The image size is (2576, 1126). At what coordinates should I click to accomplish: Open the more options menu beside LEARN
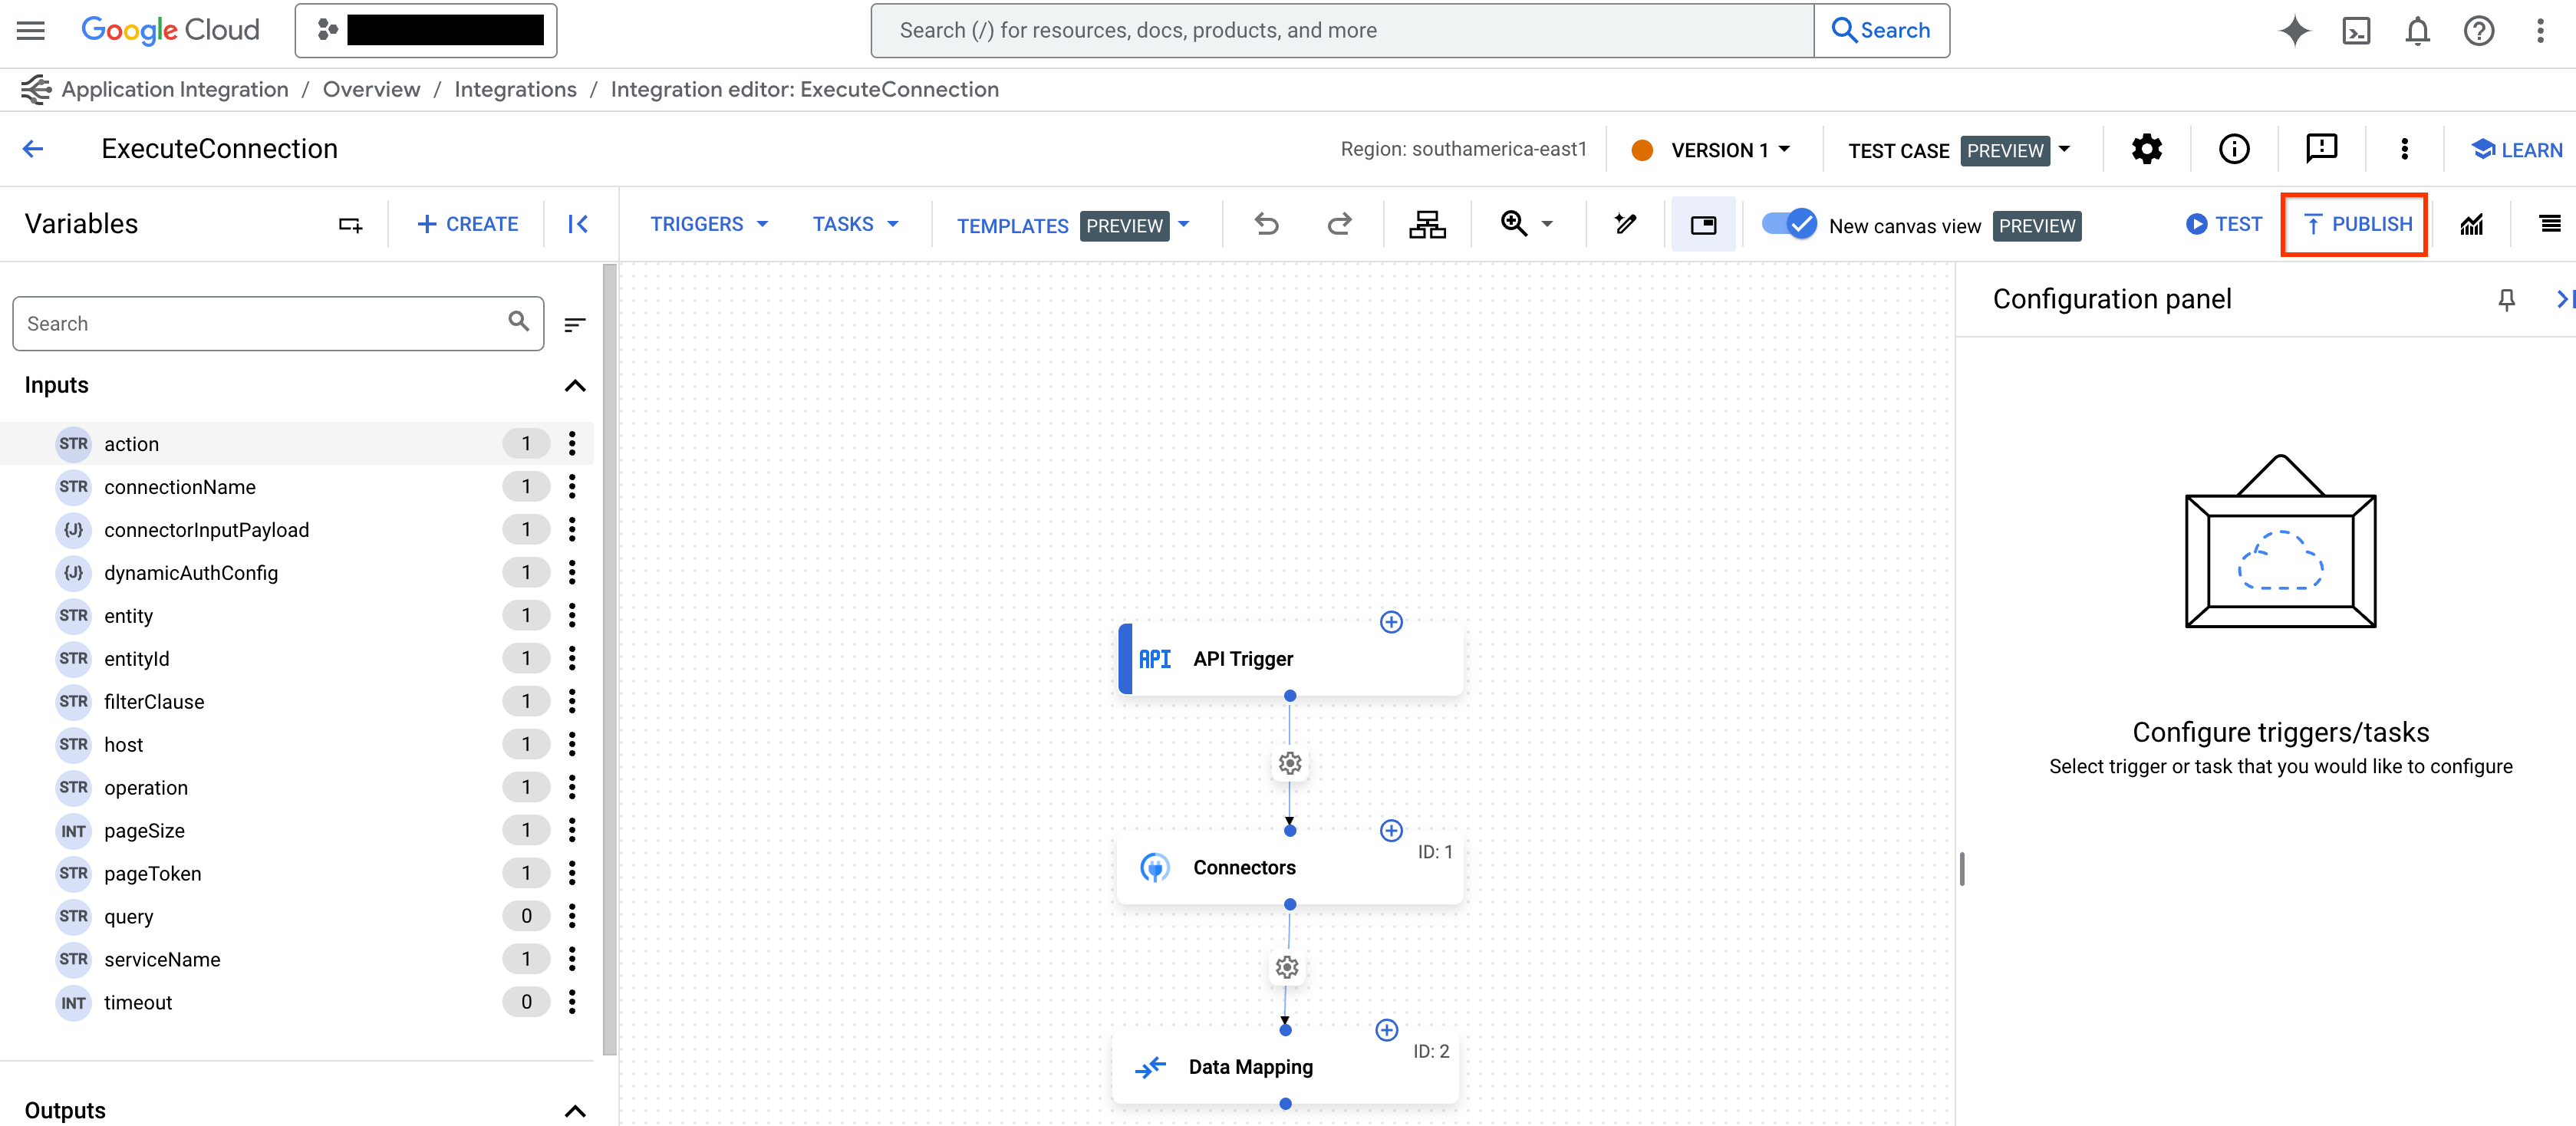click(2405, 149)
